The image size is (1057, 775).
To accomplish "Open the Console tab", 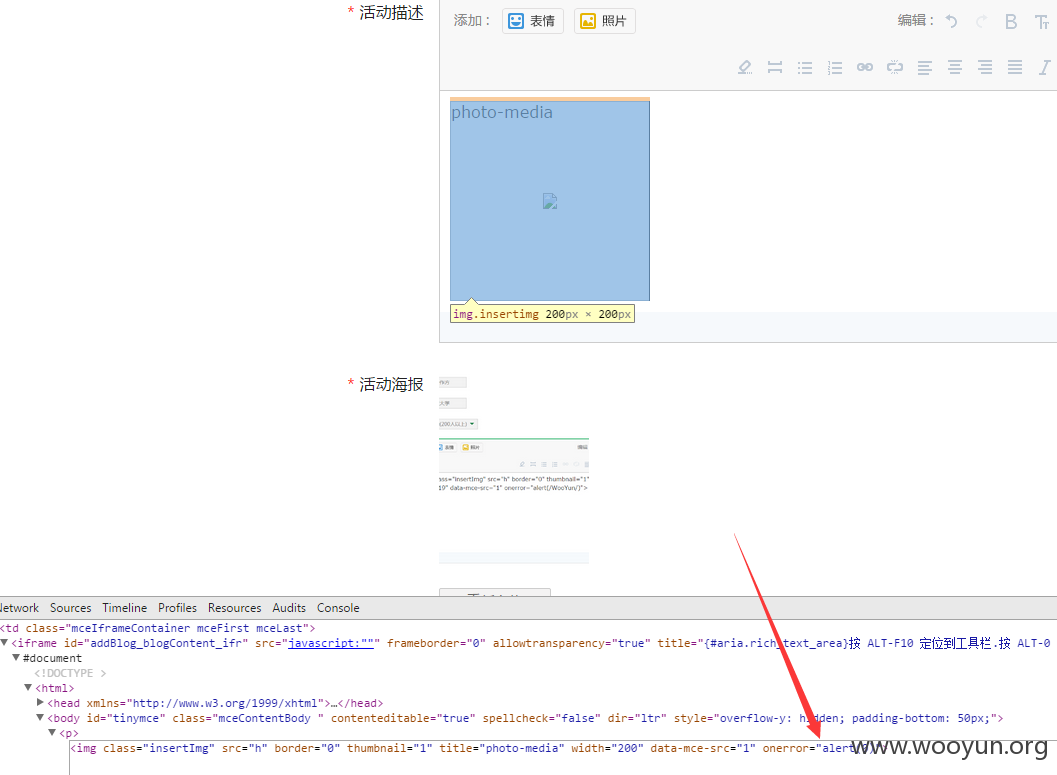I will click(x=338, y=608).
